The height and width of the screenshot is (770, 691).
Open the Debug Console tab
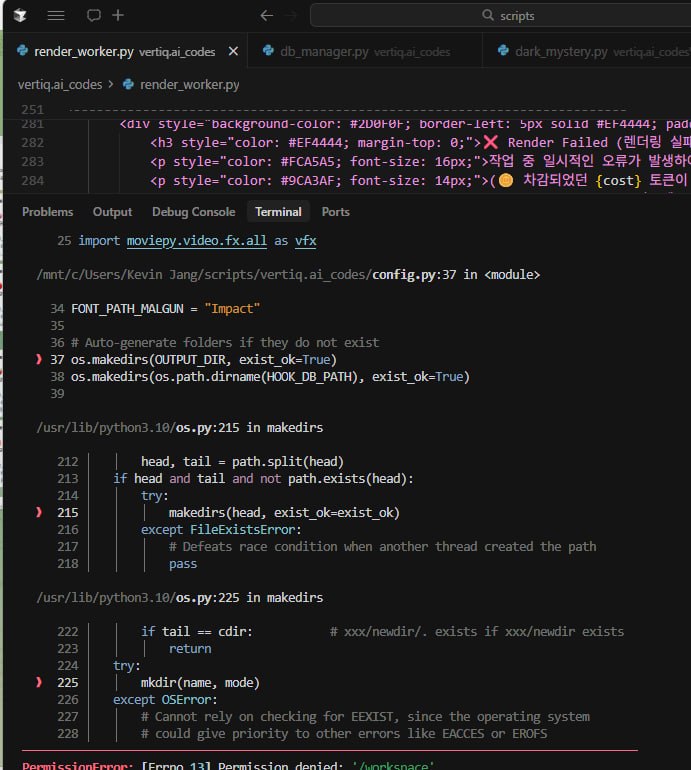point(193,212)
